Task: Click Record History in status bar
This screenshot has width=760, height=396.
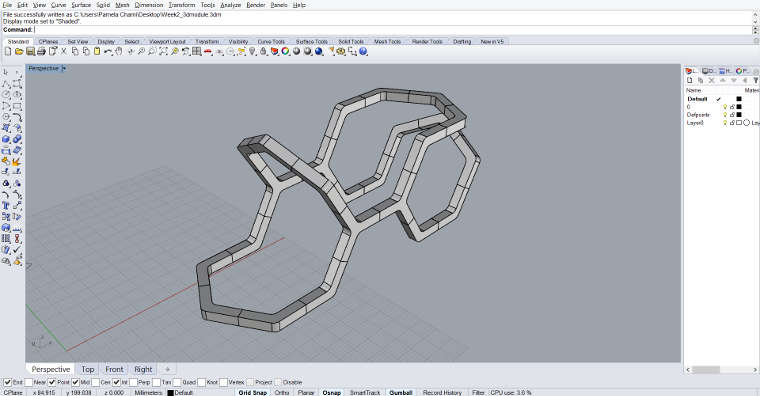Action: 442,393
